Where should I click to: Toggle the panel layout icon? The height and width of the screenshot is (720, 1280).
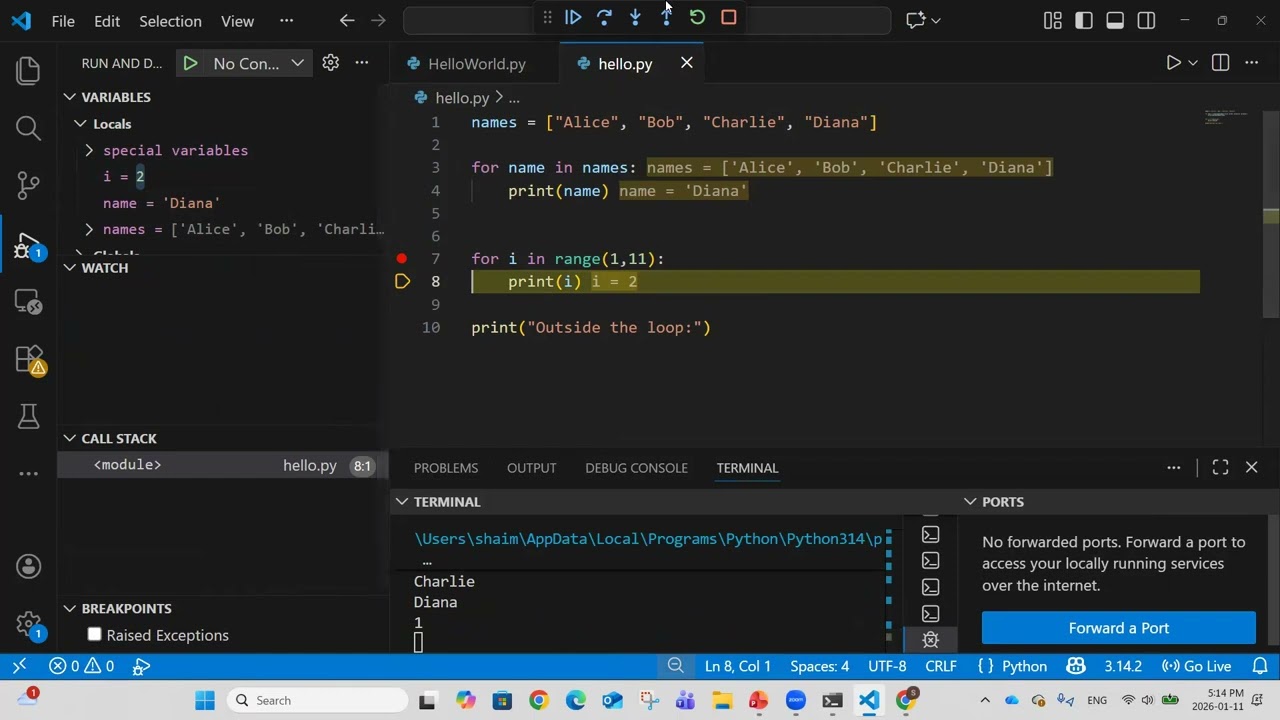(x=1115, y=20)
